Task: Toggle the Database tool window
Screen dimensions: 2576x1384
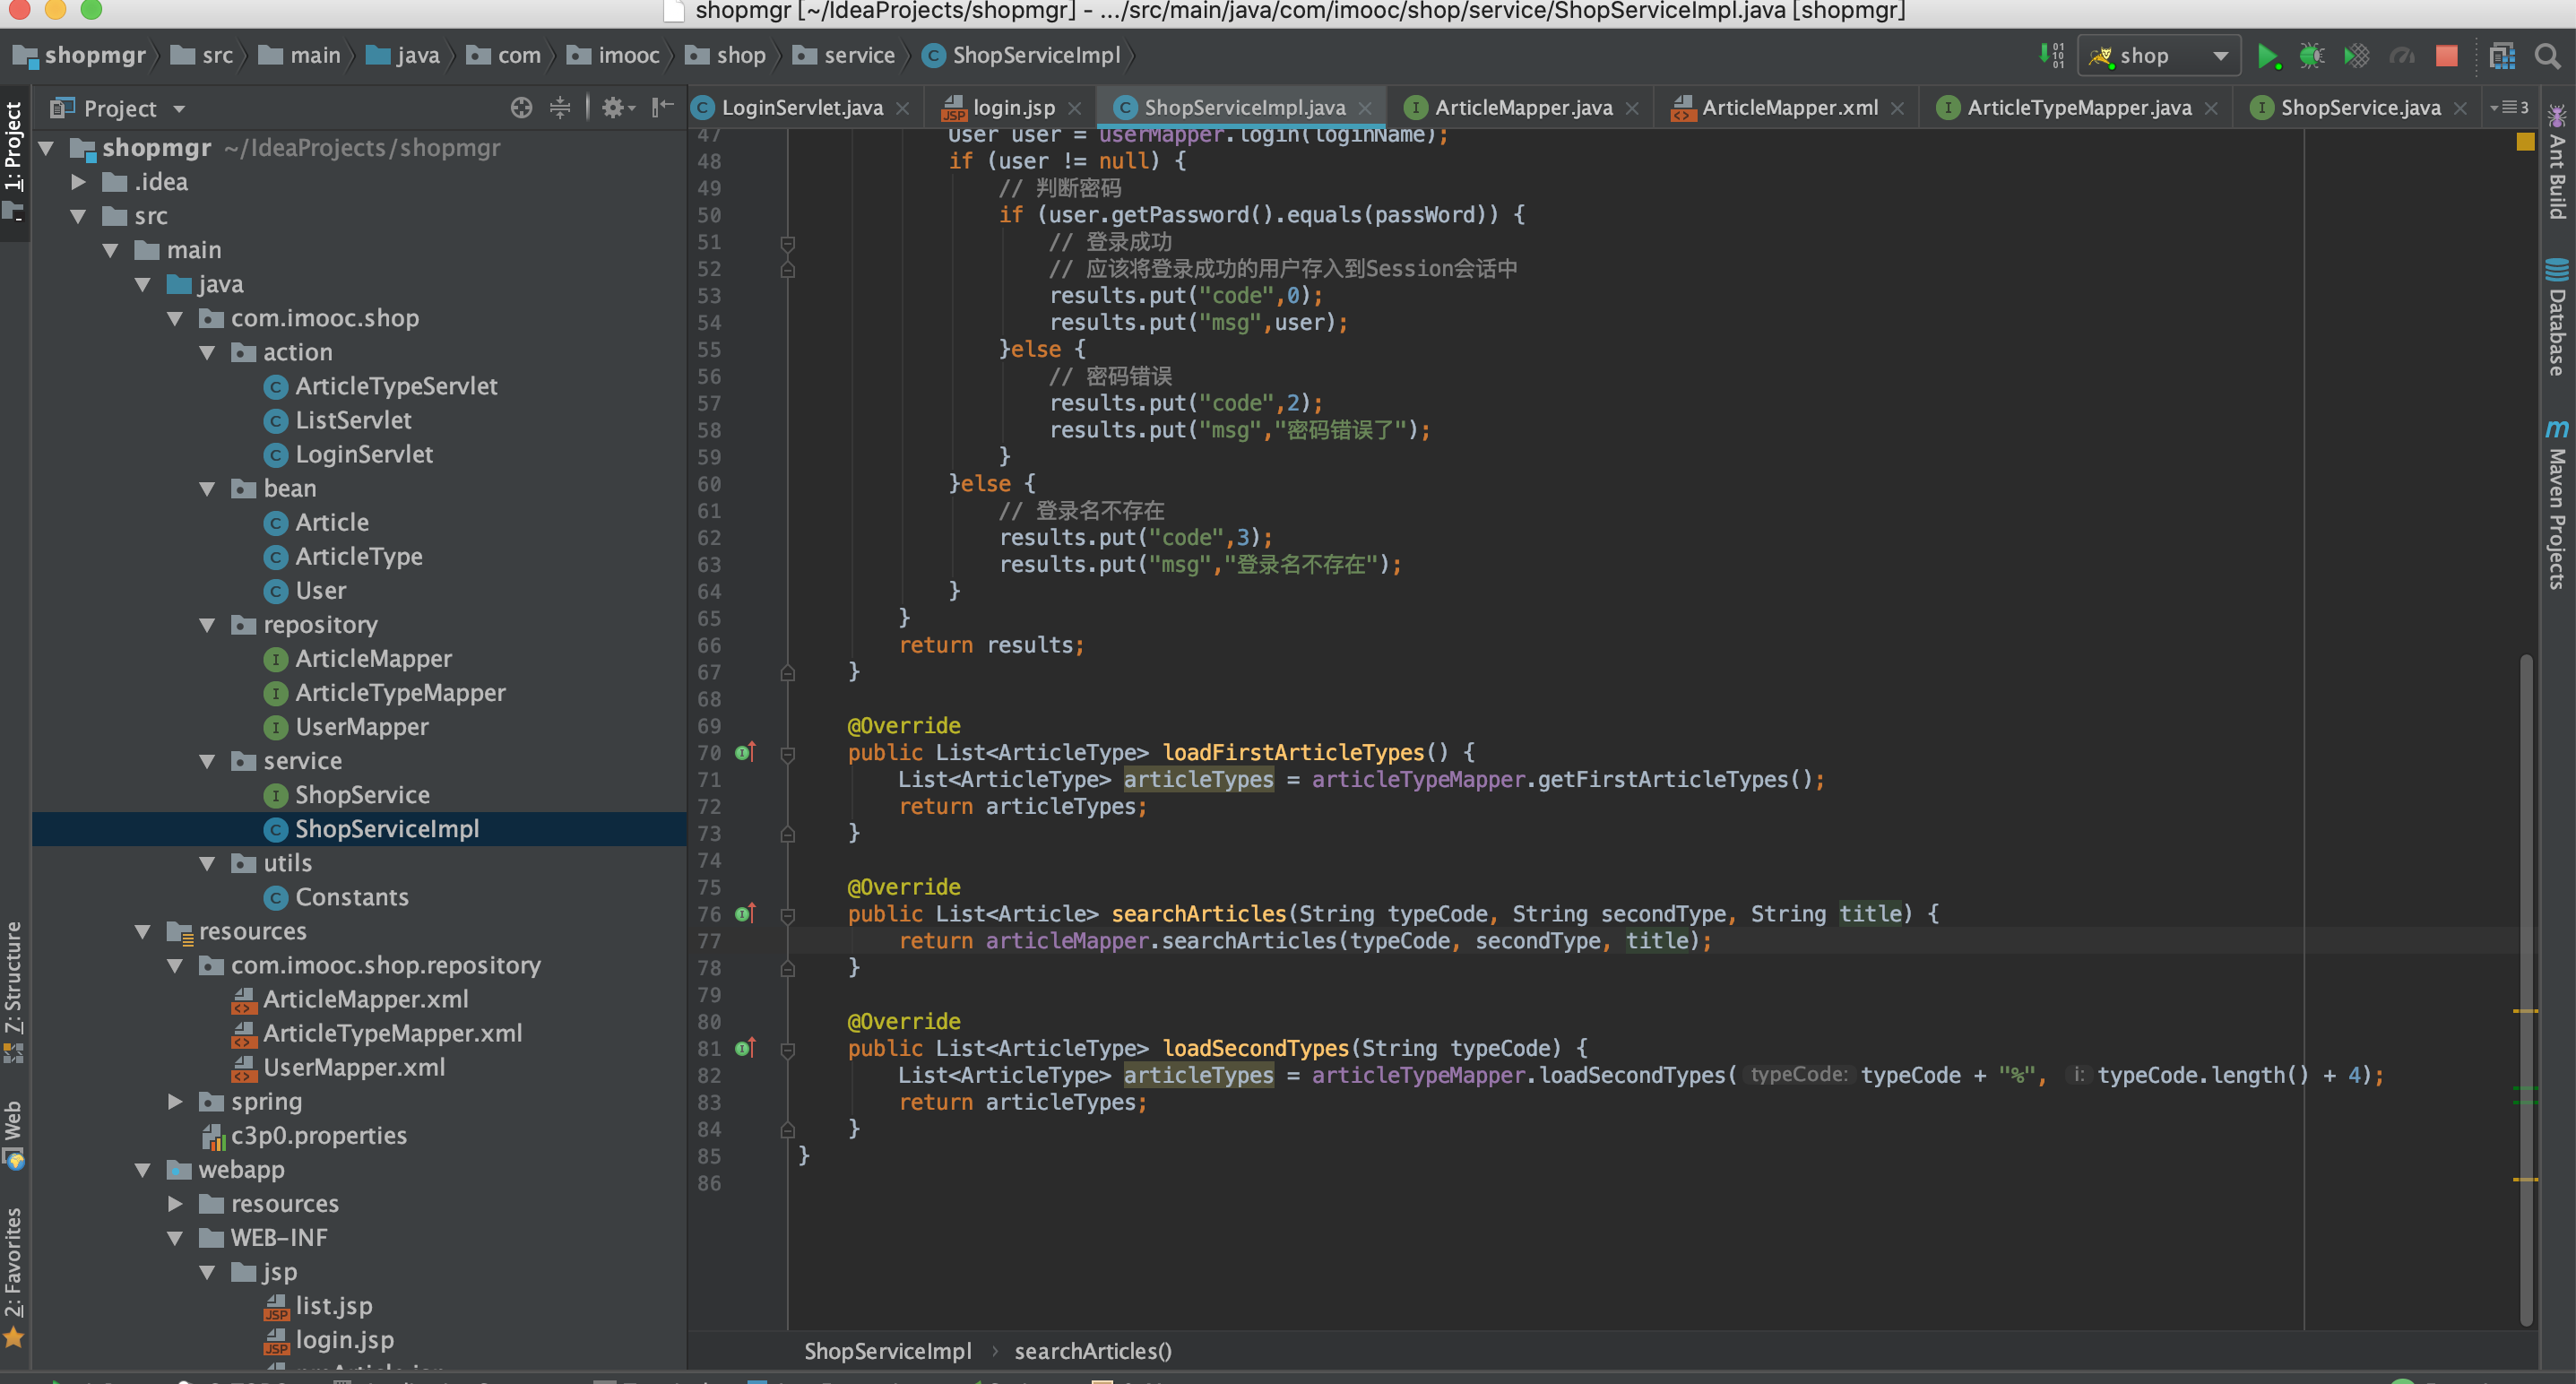Action: (2557, 318)
